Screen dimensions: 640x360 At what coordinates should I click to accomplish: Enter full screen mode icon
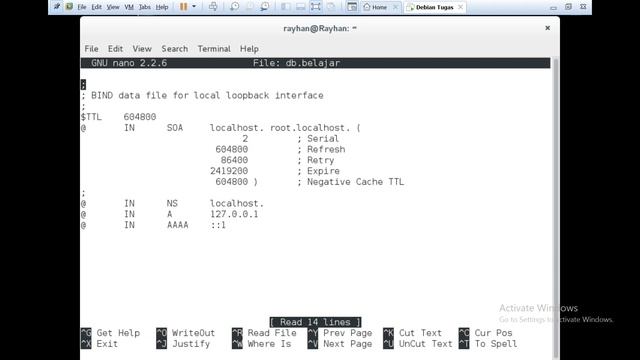tap(316, 7)
